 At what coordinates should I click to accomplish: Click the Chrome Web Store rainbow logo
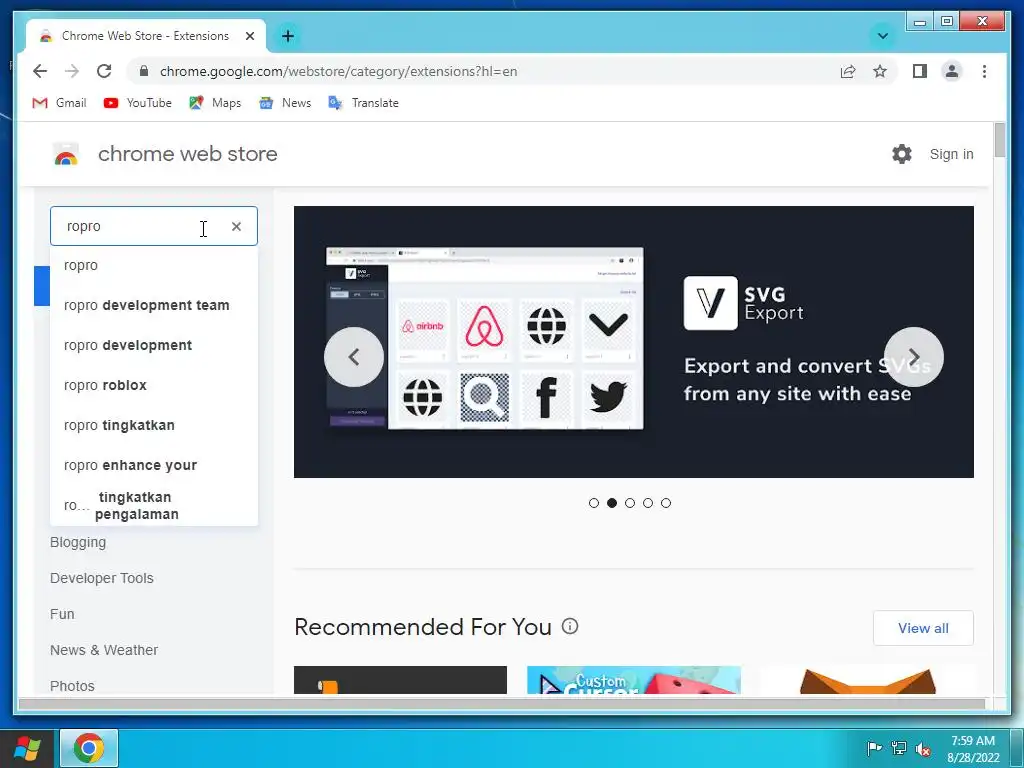coord(66,154)
